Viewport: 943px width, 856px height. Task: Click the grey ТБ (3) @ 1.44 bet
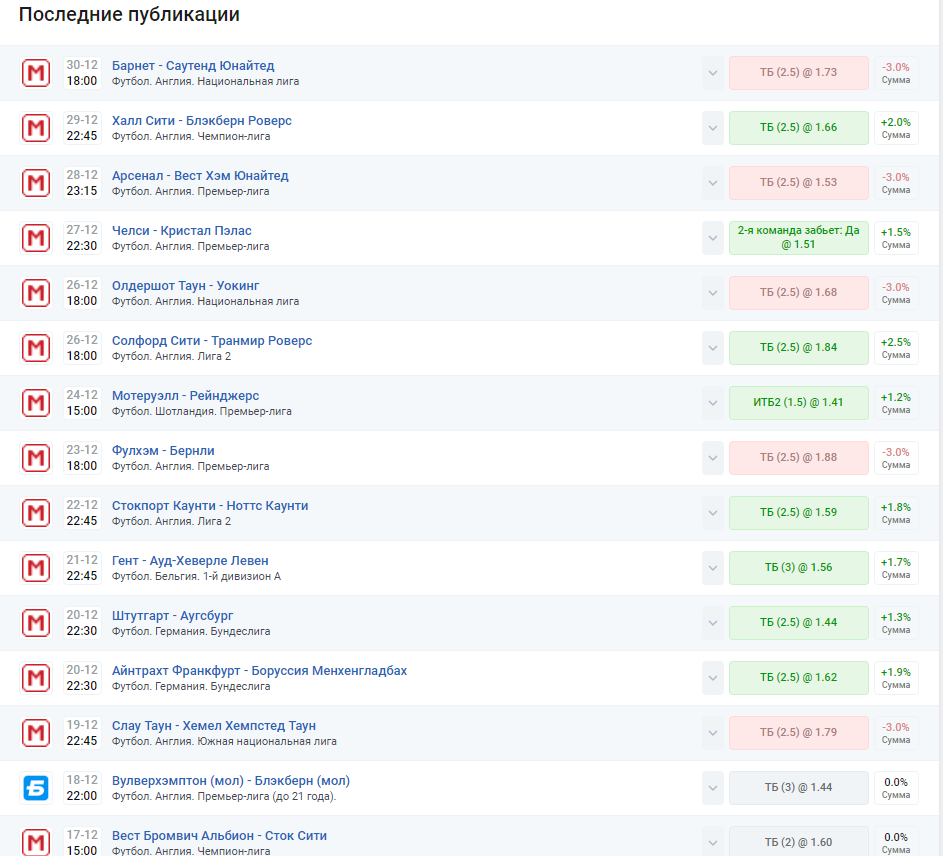[798, 788]
